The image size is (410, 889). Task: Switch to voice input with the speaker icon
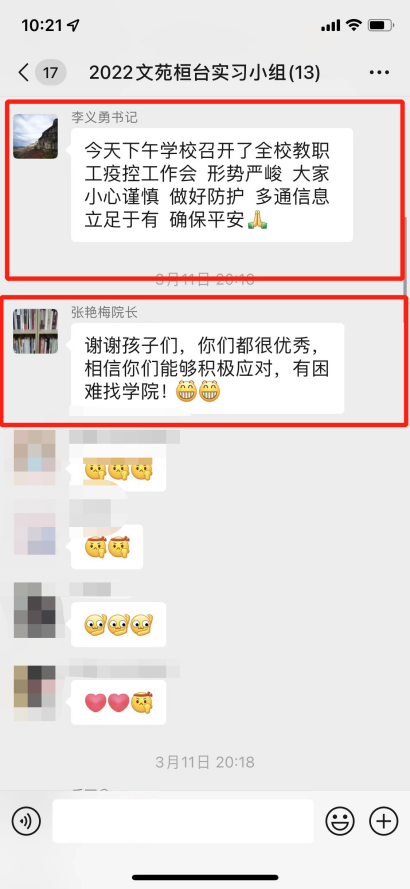pos(26,820)
